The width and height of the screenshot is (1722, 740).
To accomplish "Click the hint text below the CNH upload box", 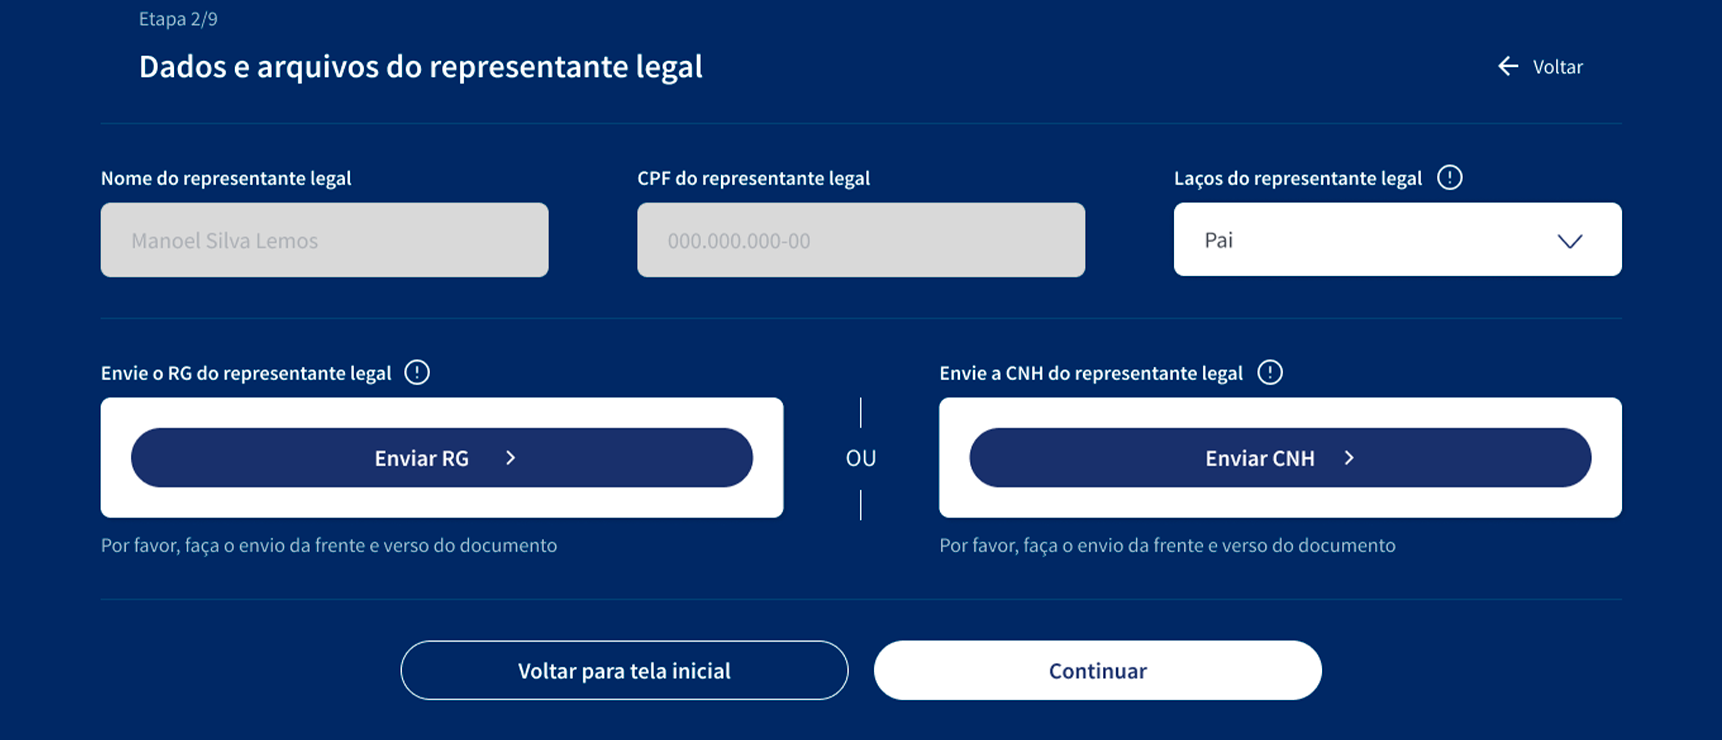I will click(x=1167, y=545).
